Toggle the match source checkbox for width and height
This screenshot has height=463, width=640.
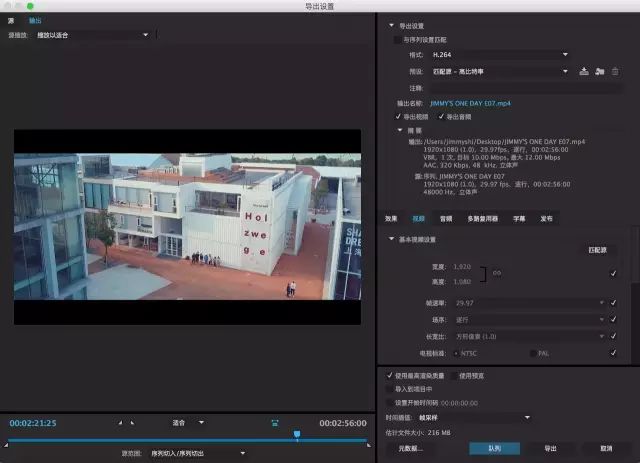pos(613,273)
